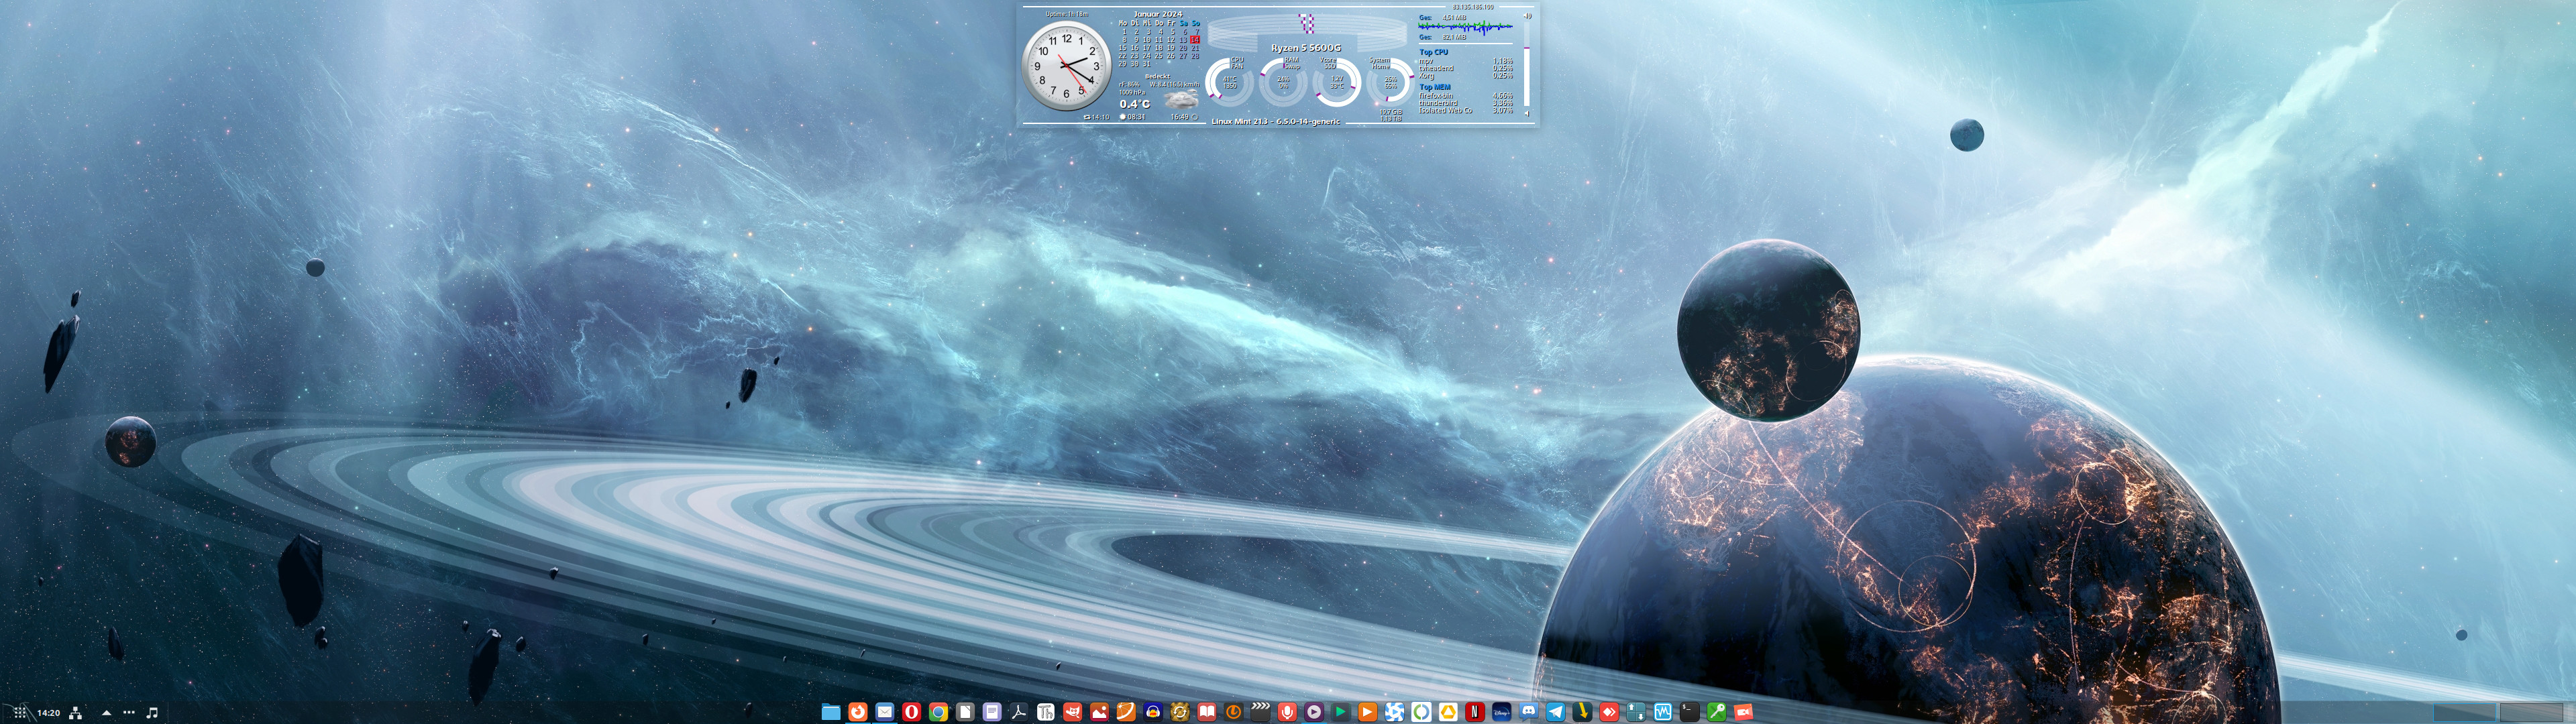Launch the red screen recorder camera icon

(1744, 712)
